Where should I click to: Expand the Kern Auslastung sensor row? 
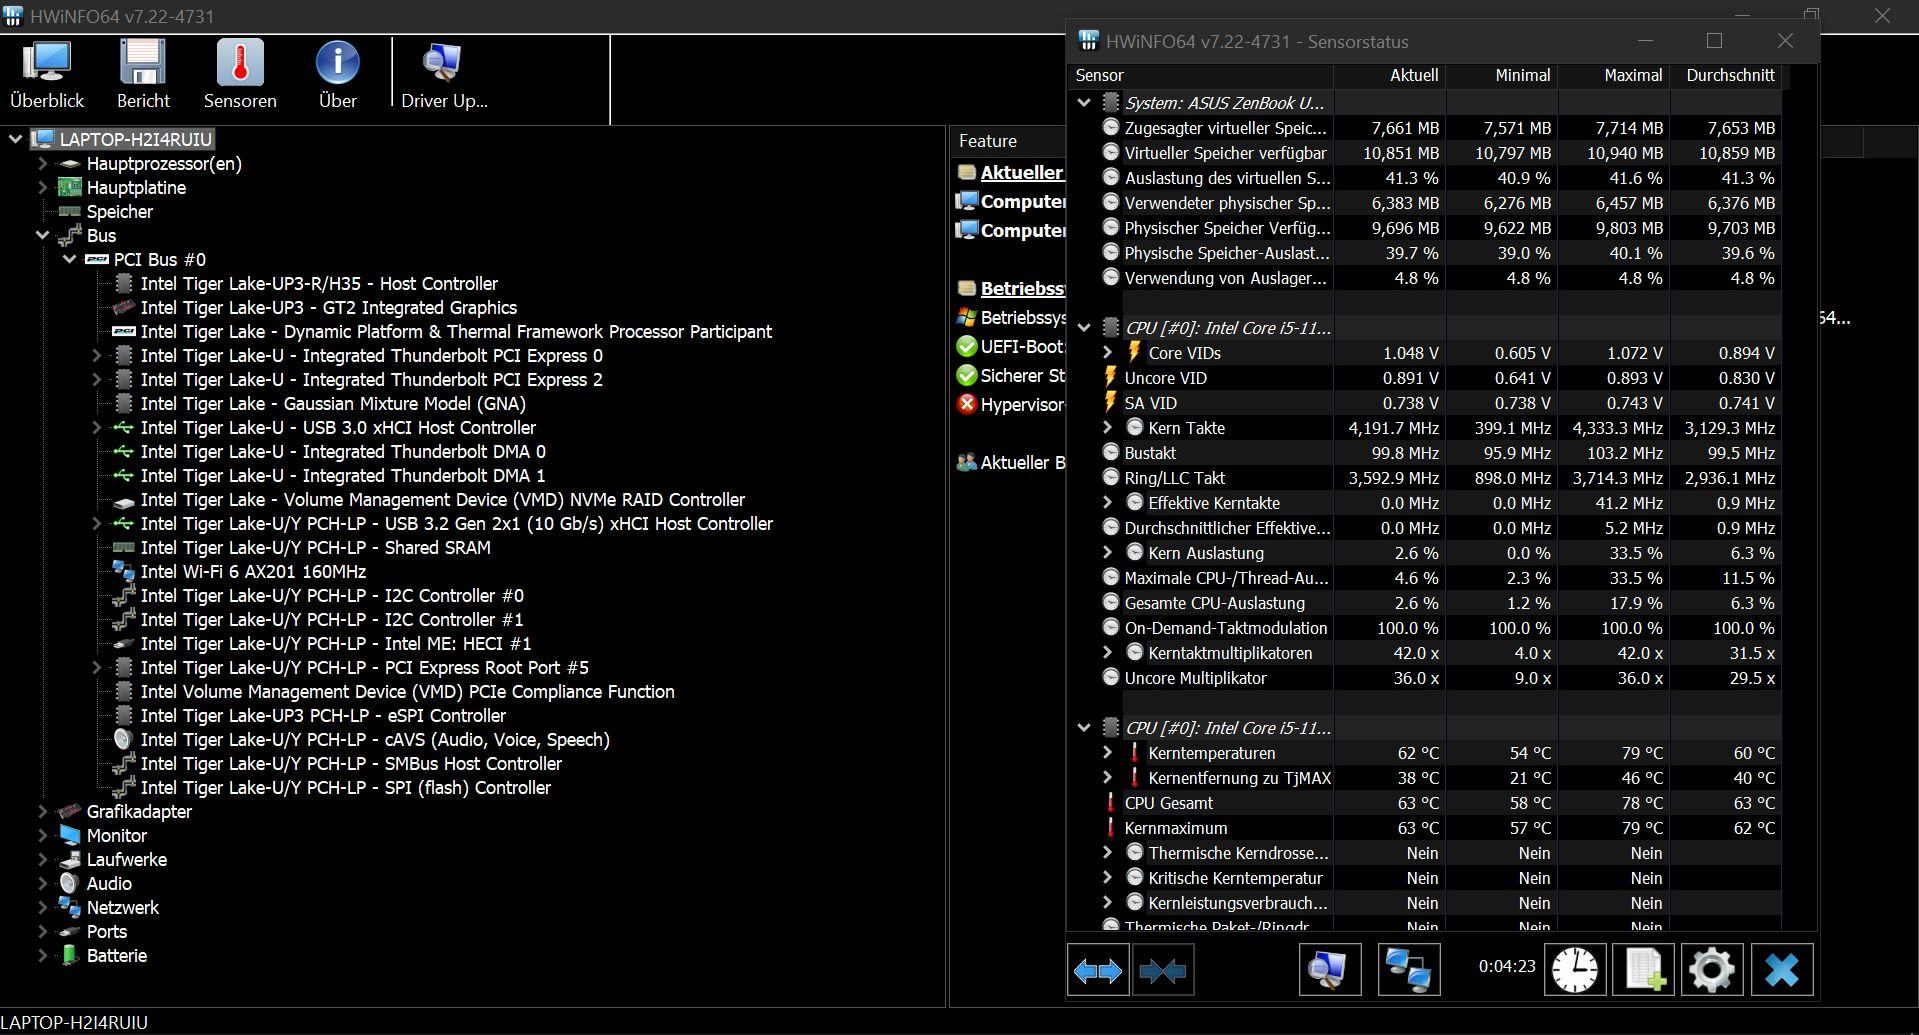1108,552
